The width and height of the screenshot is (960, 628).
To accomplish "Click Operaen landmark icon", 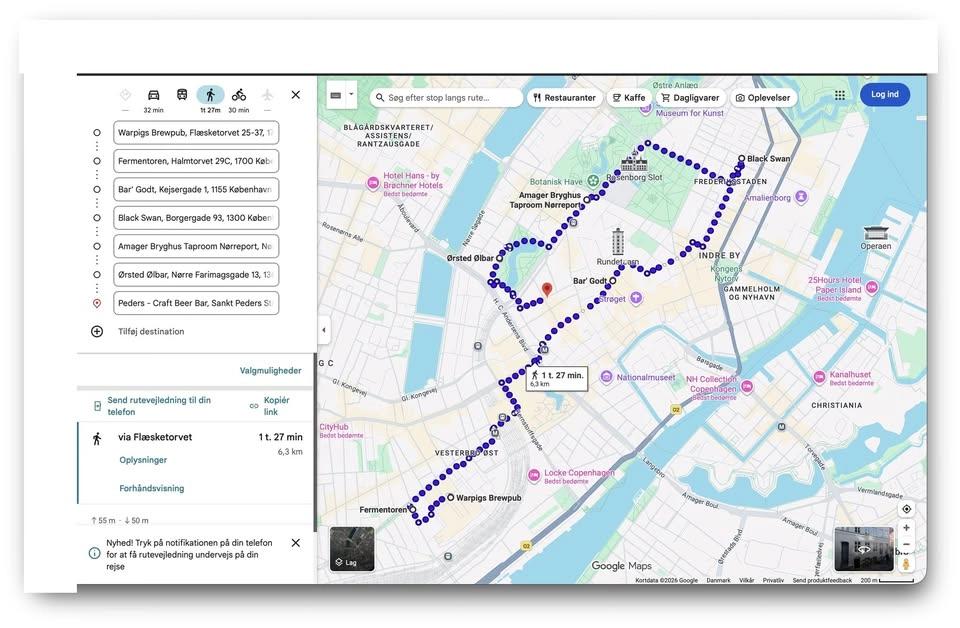I will [876, 233].
